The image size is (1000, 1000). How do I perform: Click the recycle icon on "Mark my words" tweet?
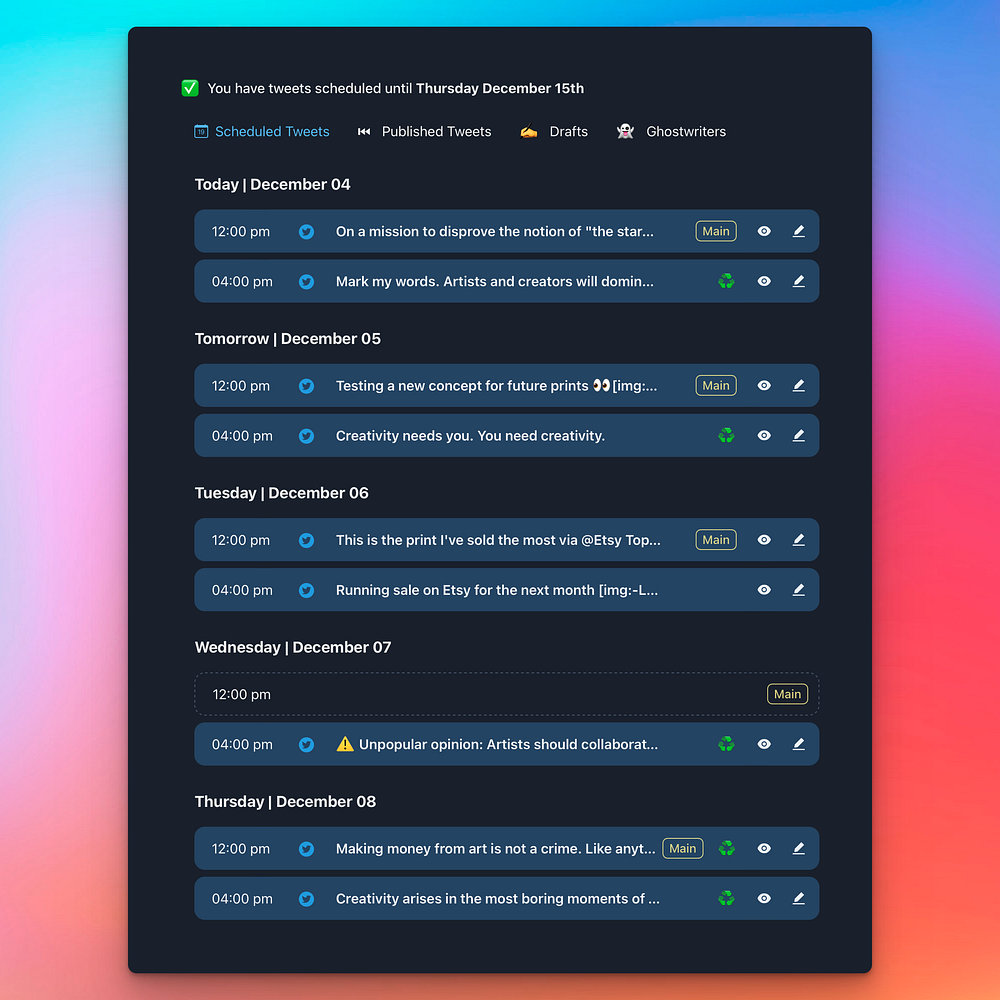726,281
